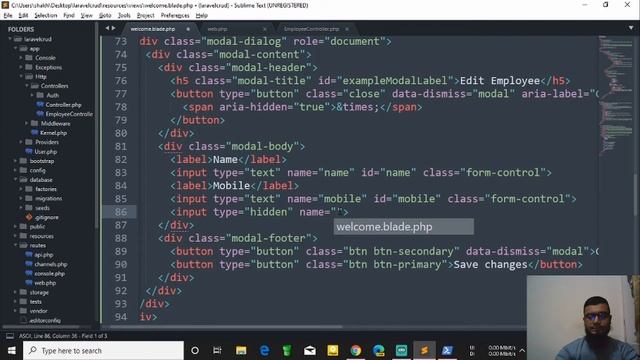Open the Tools menu
Image resolution: width=640 pixels, height=360 pixels.
(124, 16)
